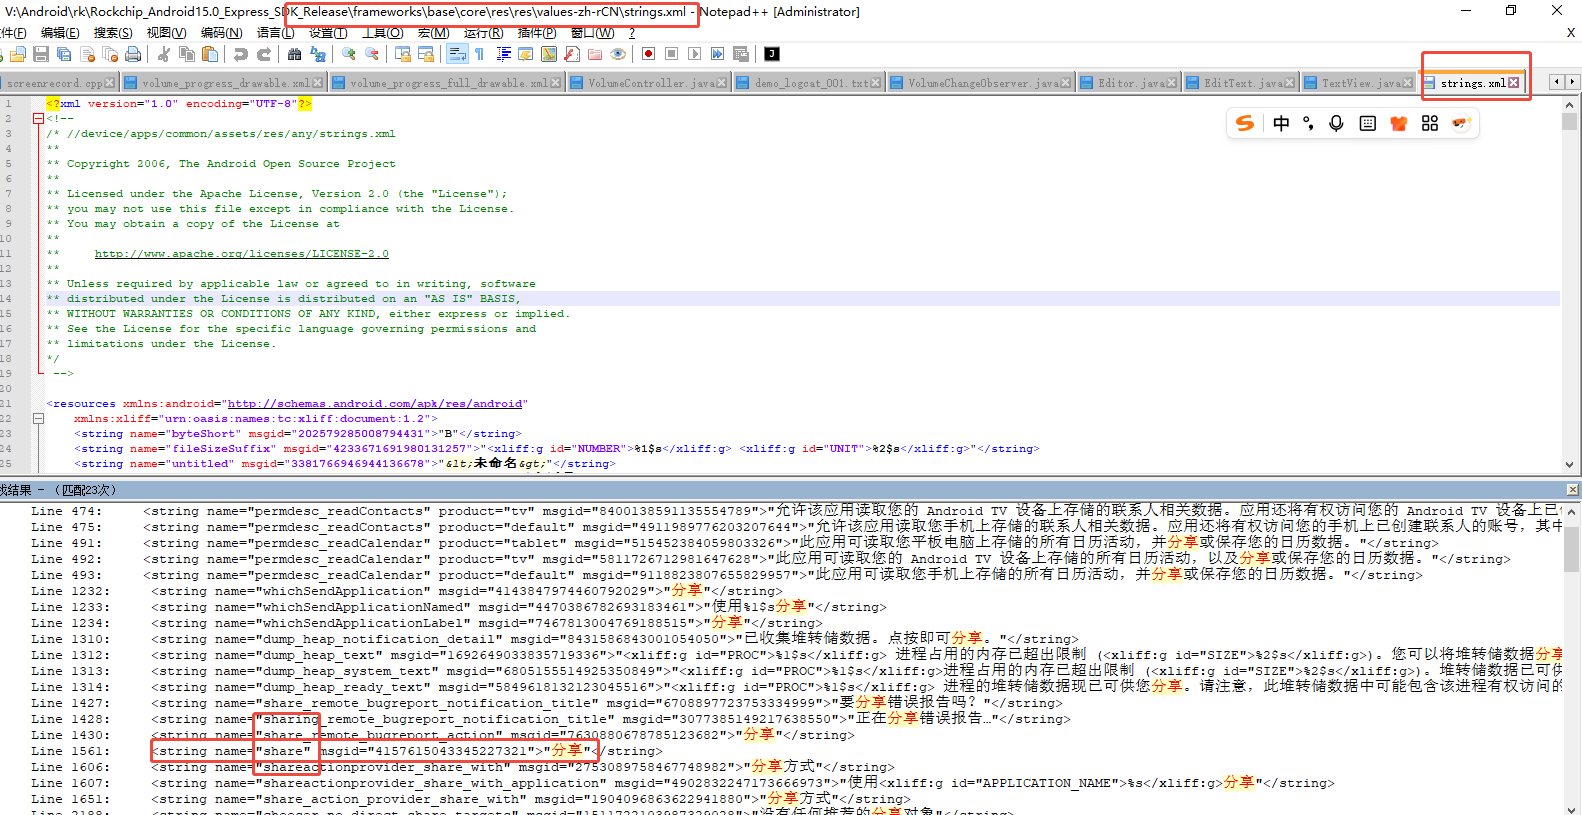Click the Save toolbar icon
The image size is (1582, 815).
click(x=41, y=54)
